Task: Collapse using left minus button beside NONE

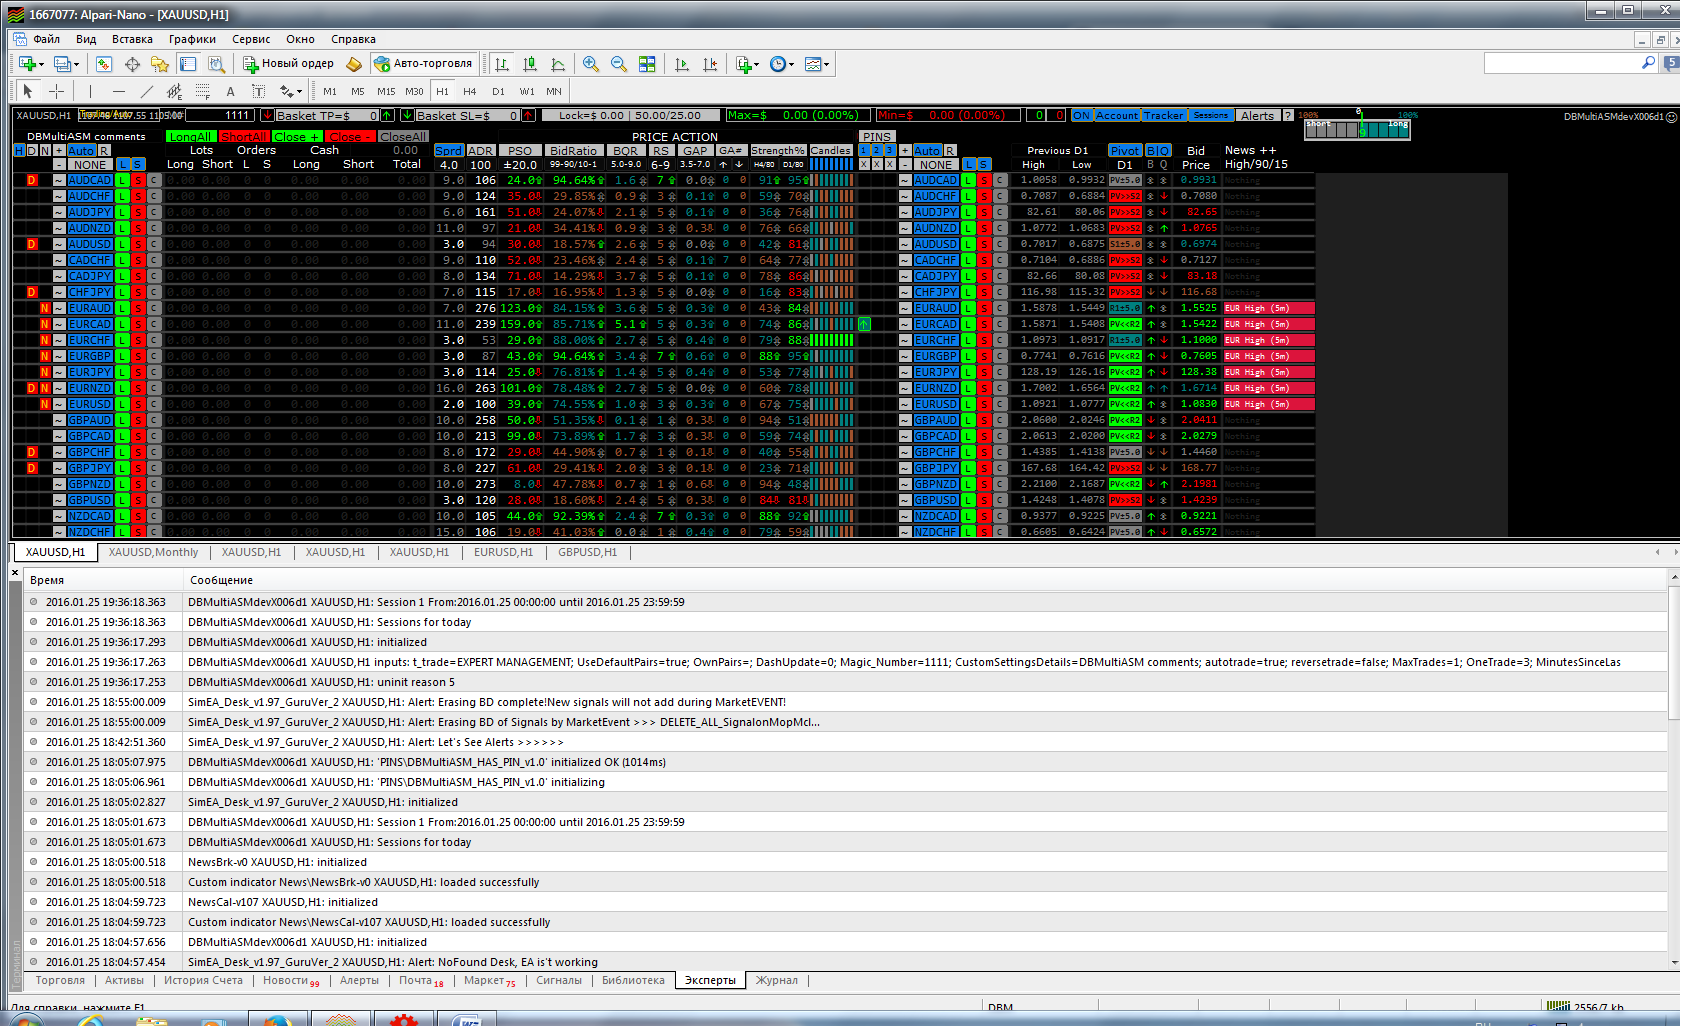Action: (59, 164)
